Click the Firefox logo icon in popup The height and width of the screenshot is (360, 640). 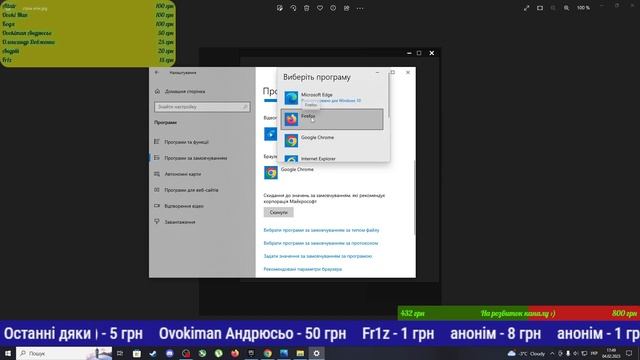[291, 119]
